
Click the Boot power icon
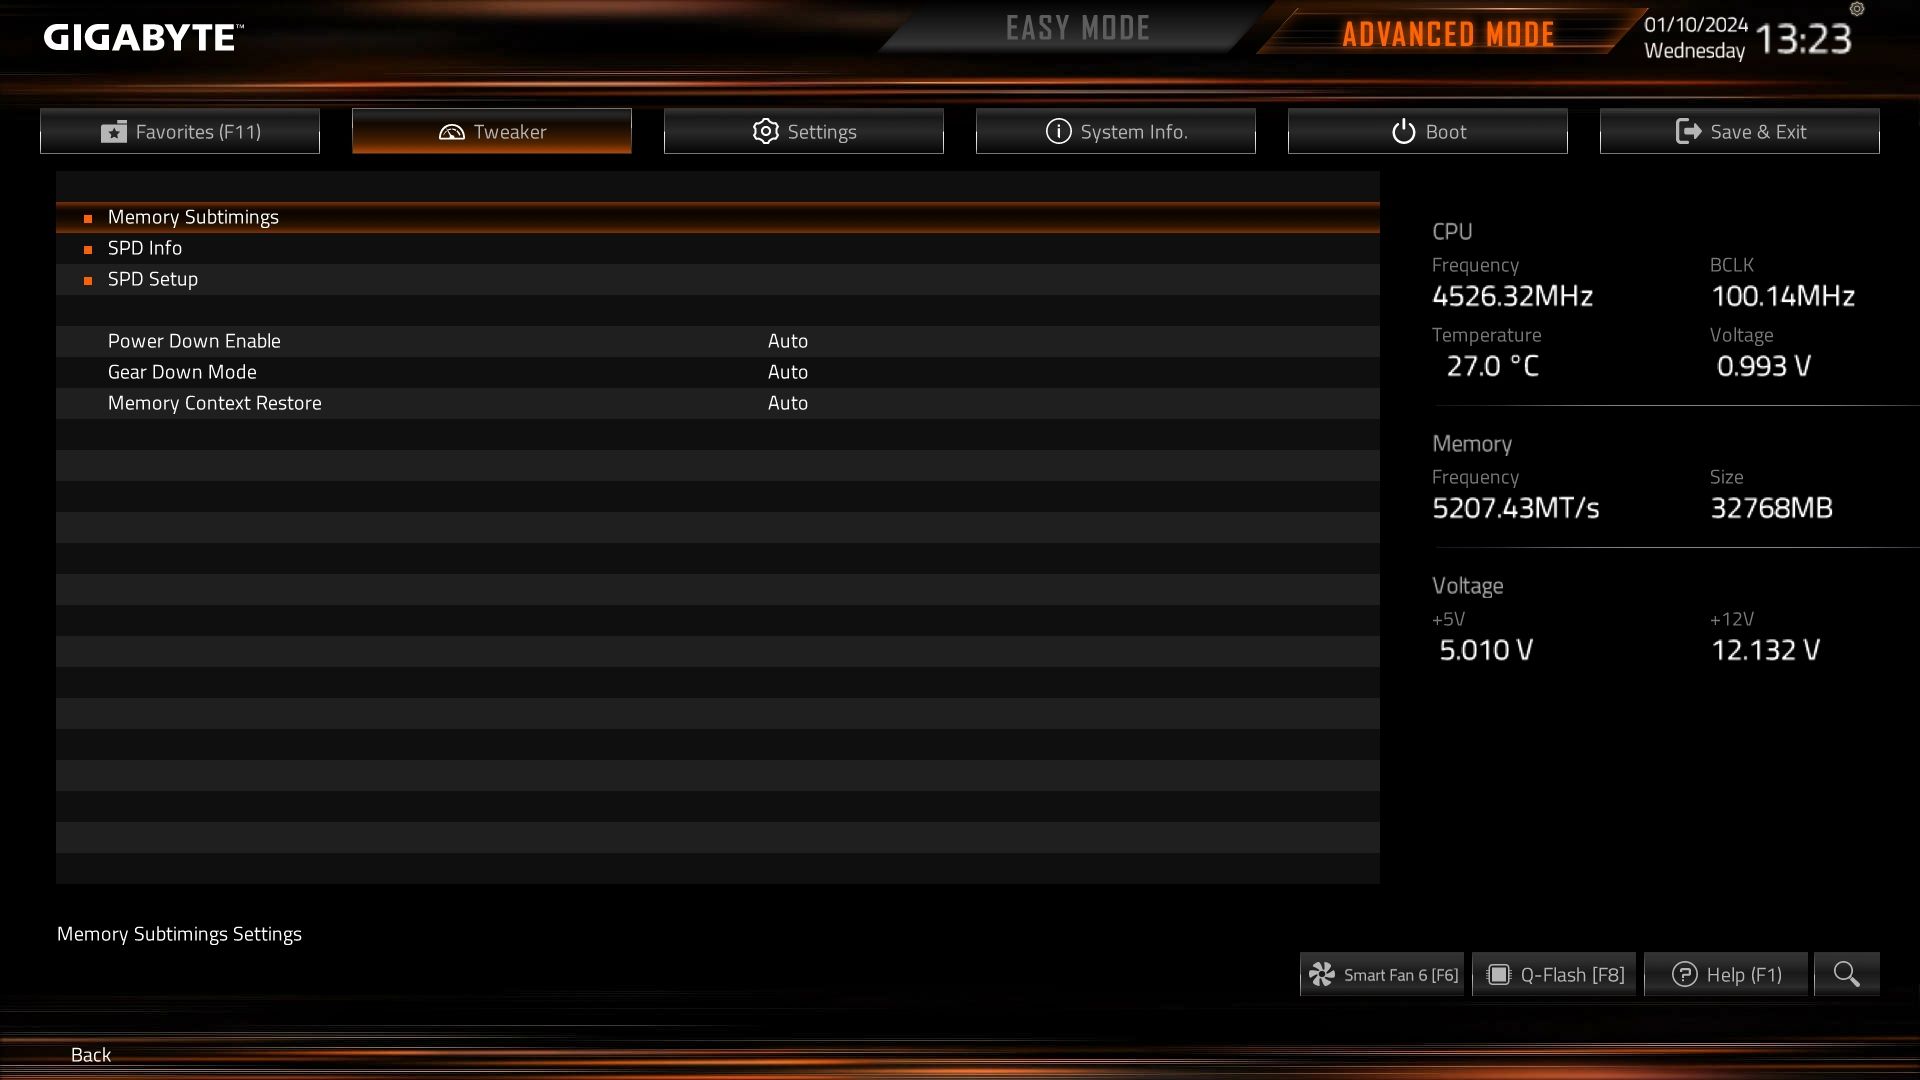(x=1403, y=132)
